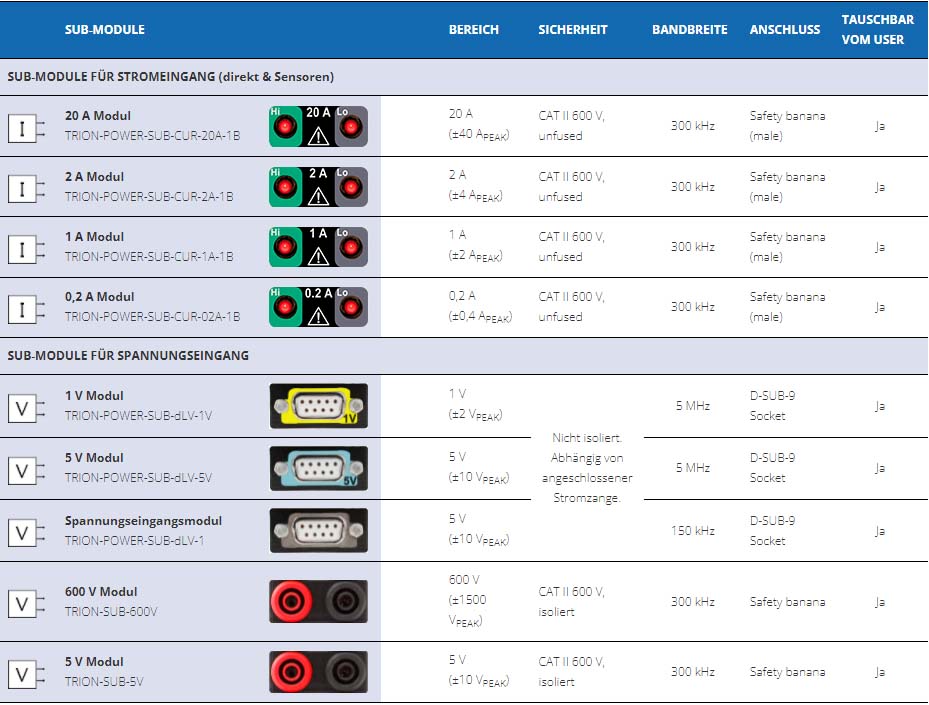Click the TRION-POWER-SUB-dLV-5V part number
The height and width of the screenshot is (705, 929).
click(x=138, y=478)
